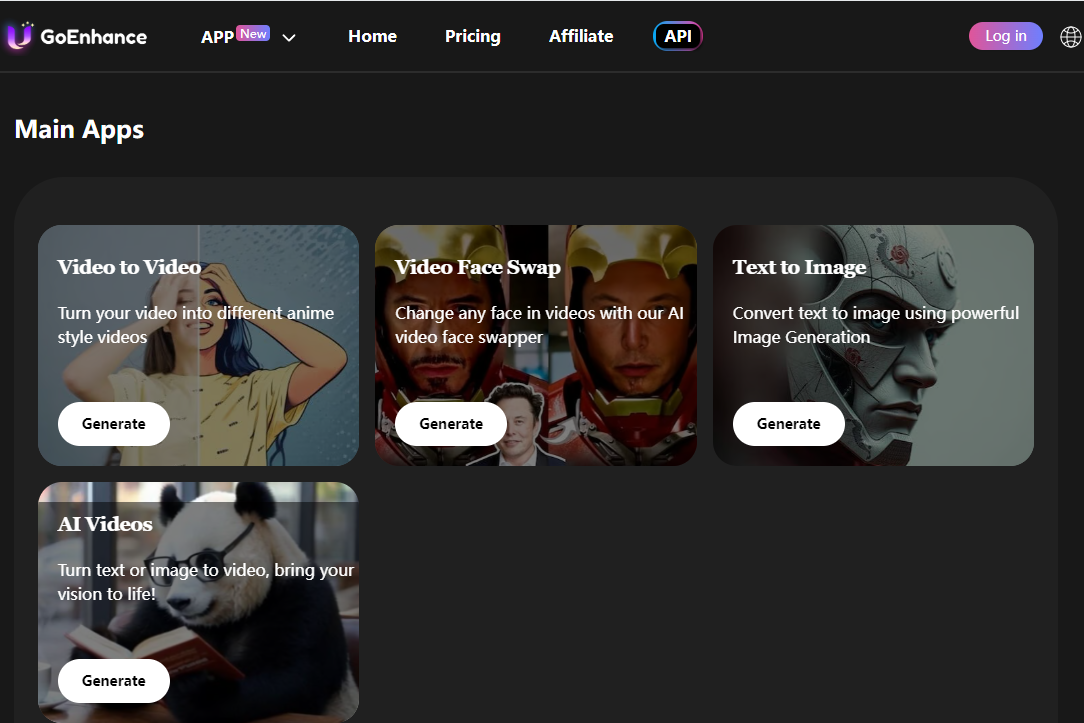
Task: Click 'Turn text or image to video' description
Action: click(205, 582)
